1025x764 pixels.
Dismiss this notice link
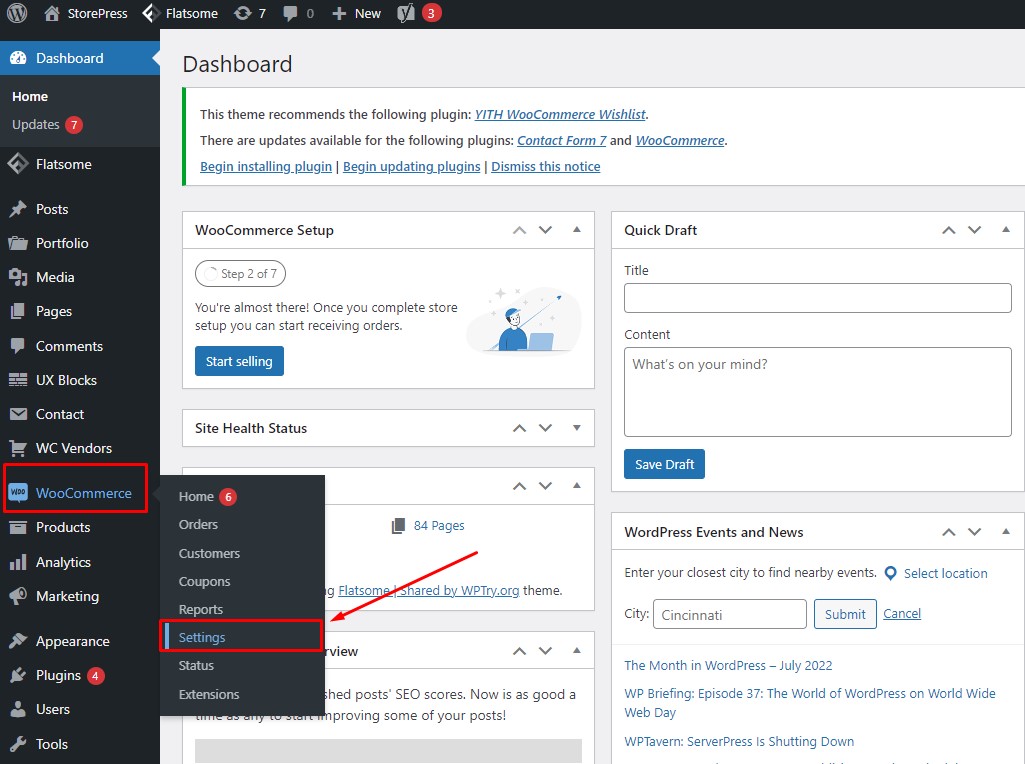[546, 167]
